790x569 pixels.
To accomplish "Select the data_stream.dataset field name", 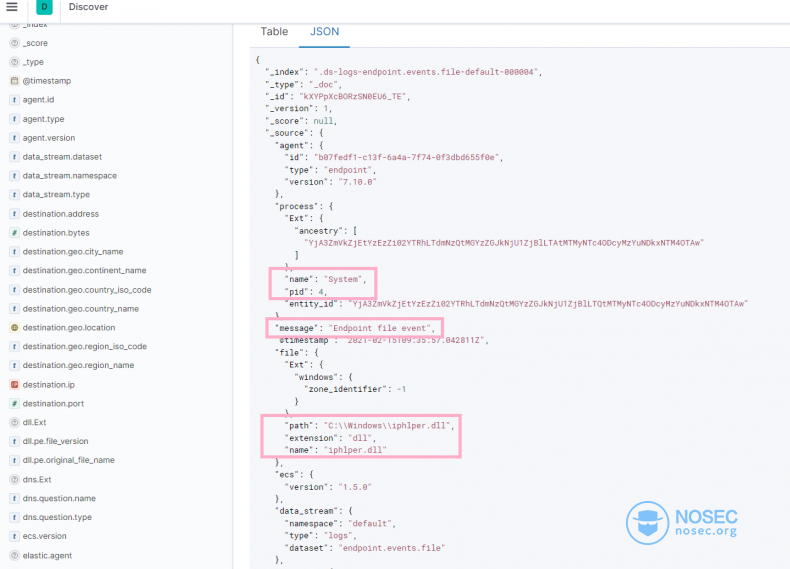I will click(62, 157).
